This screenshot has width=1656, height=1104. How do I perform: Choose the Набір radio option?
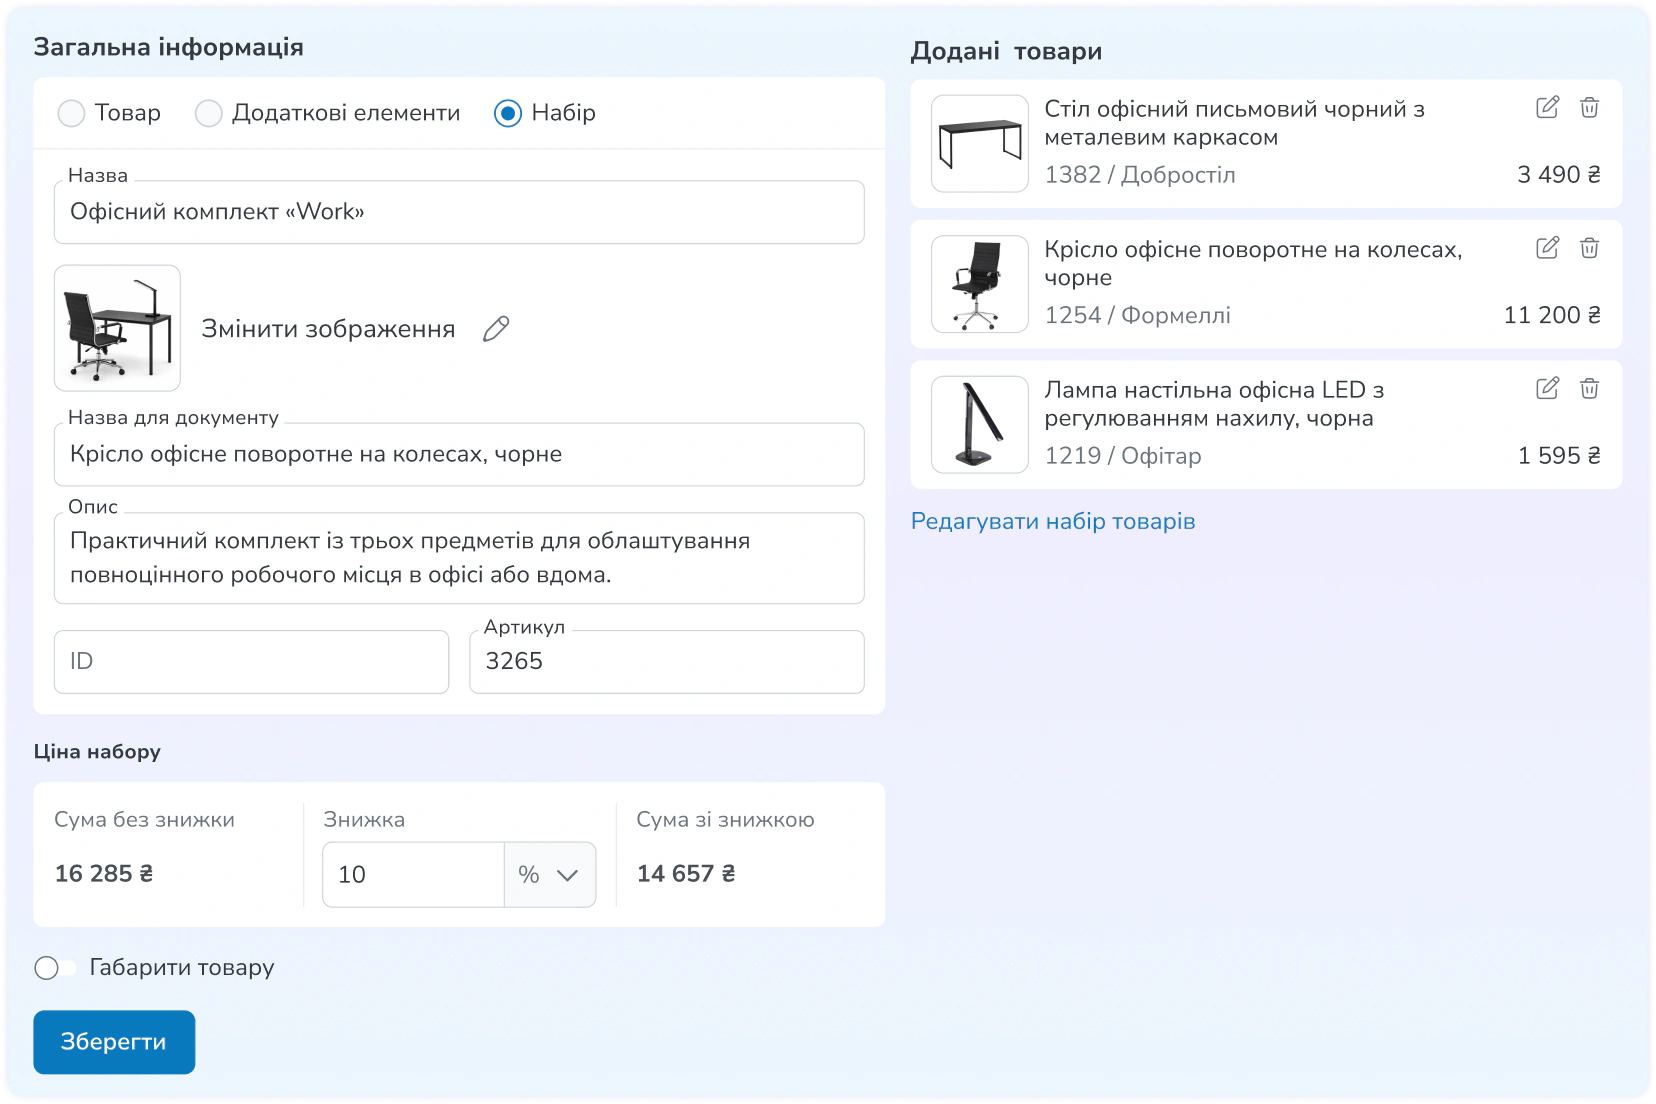coord(508,113)
